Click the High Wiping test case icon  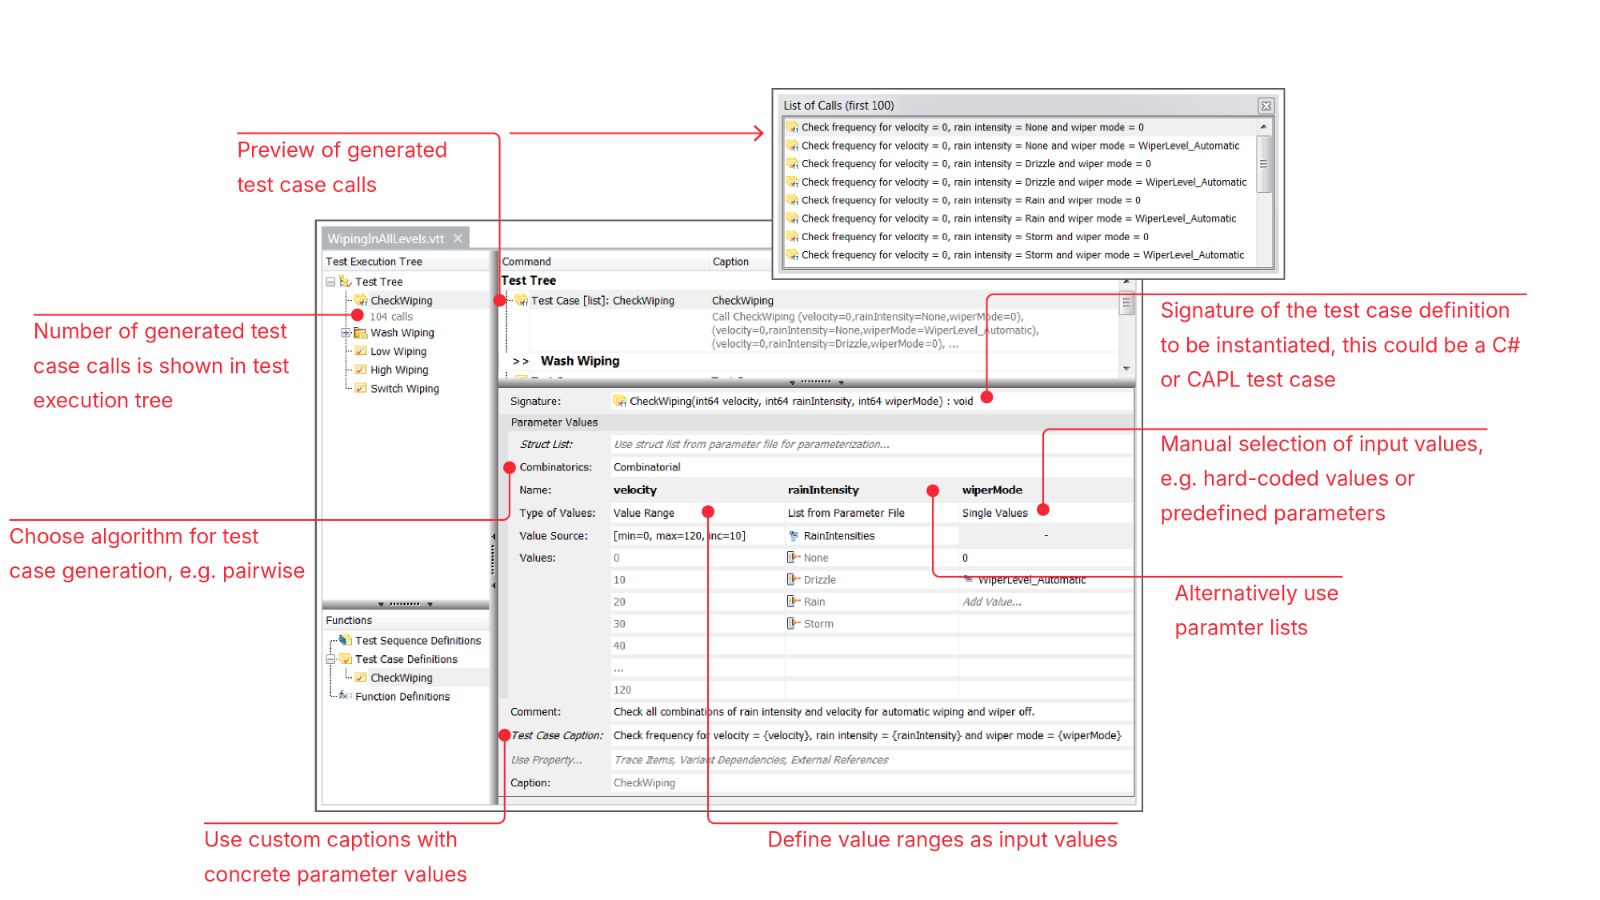click(x=361, y=370)
